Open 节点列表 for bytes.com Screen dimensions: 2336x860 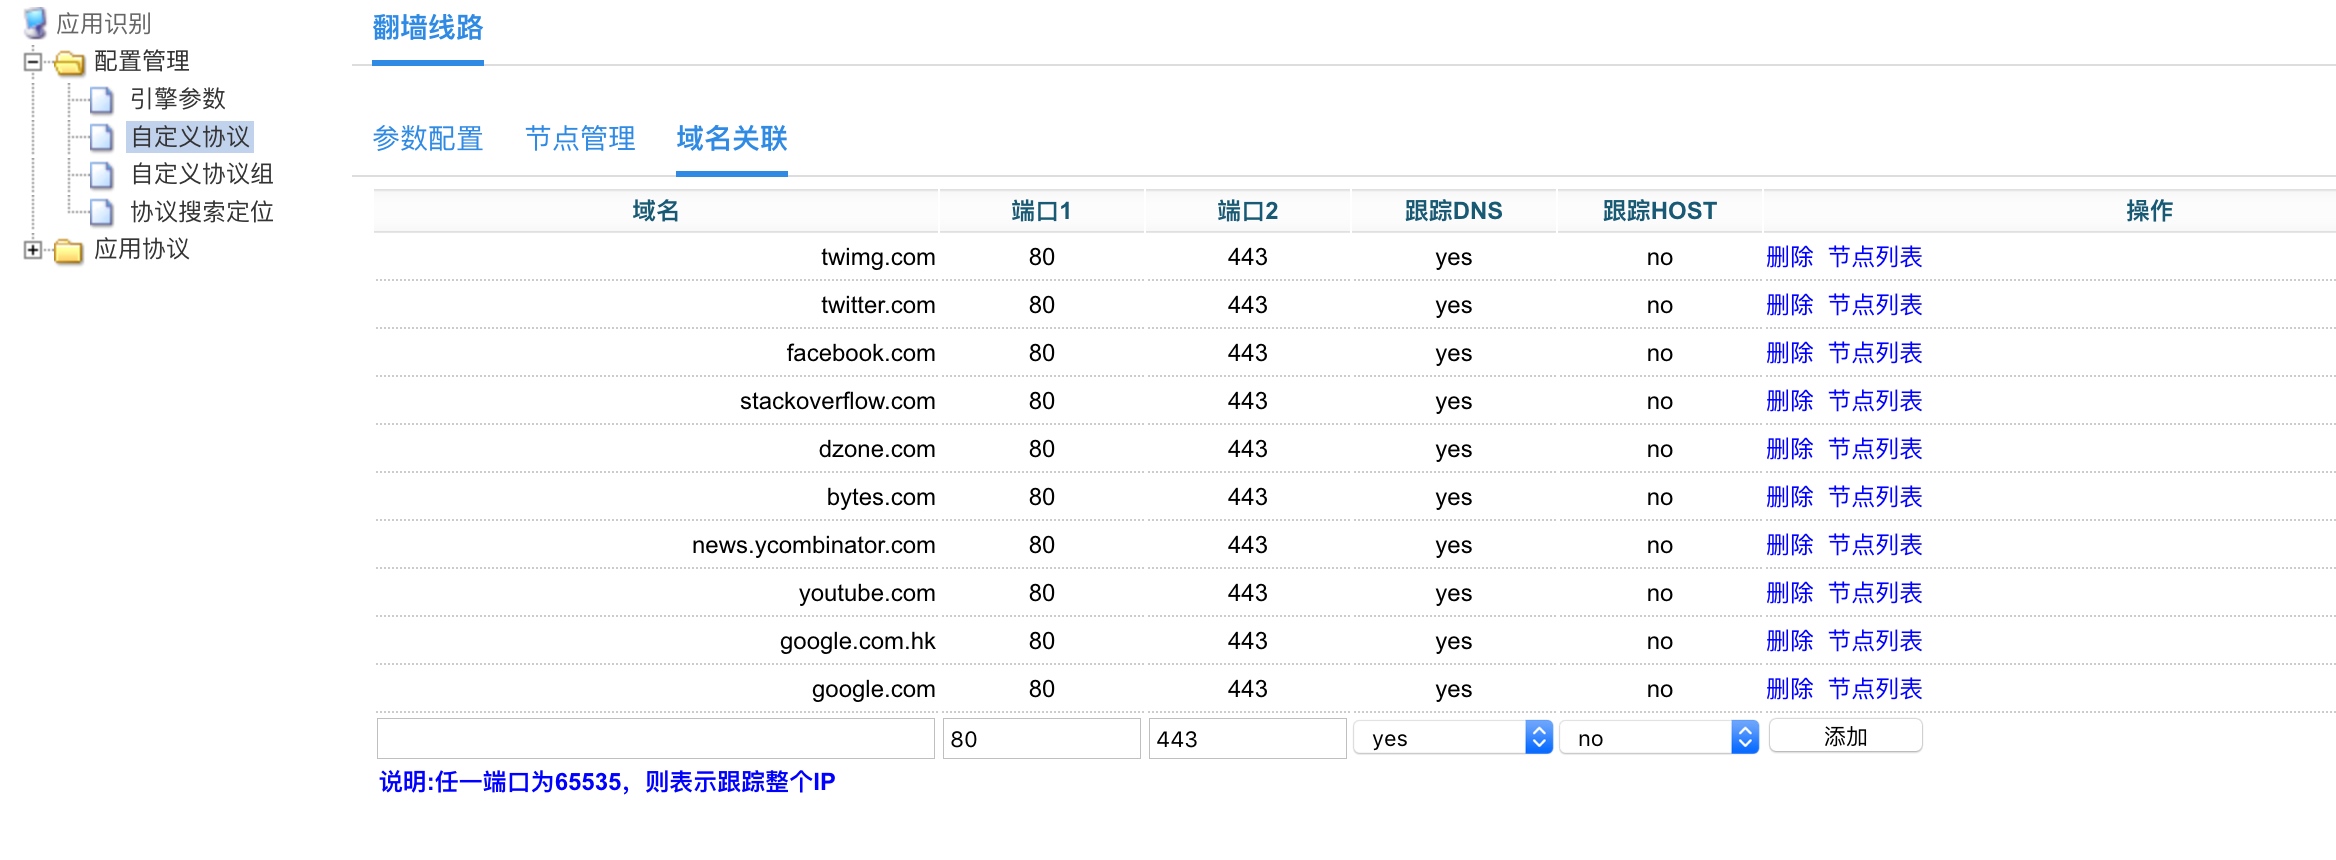tap(1875, 497)
